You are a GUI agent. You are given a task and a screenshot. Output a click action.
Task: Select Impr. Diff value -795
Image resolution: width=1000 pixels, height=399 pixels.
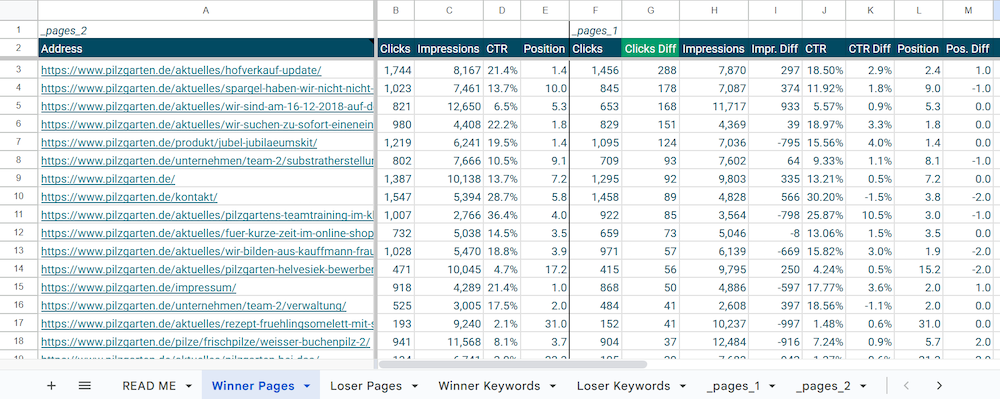pyautogui.click(x=776, y=143)
